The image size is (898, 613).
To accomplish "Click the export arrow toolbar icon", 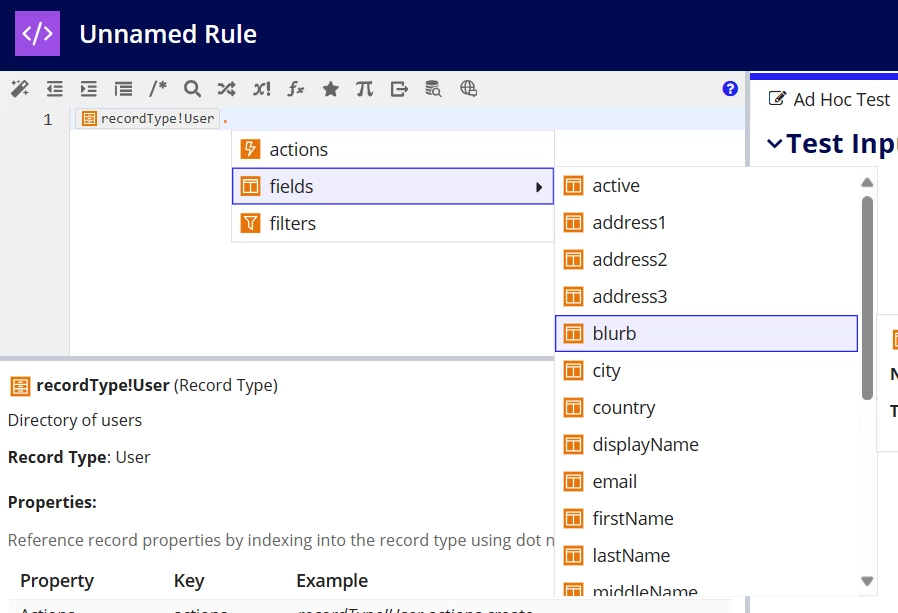I will (x=399, y=89).
